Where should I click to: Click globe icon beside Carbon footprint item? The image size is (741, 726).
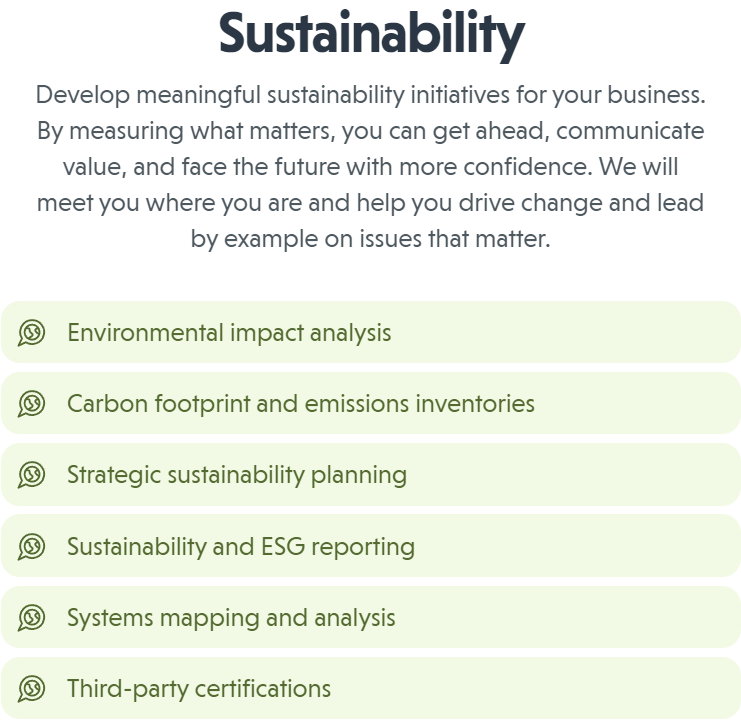[x=32, y=404]
